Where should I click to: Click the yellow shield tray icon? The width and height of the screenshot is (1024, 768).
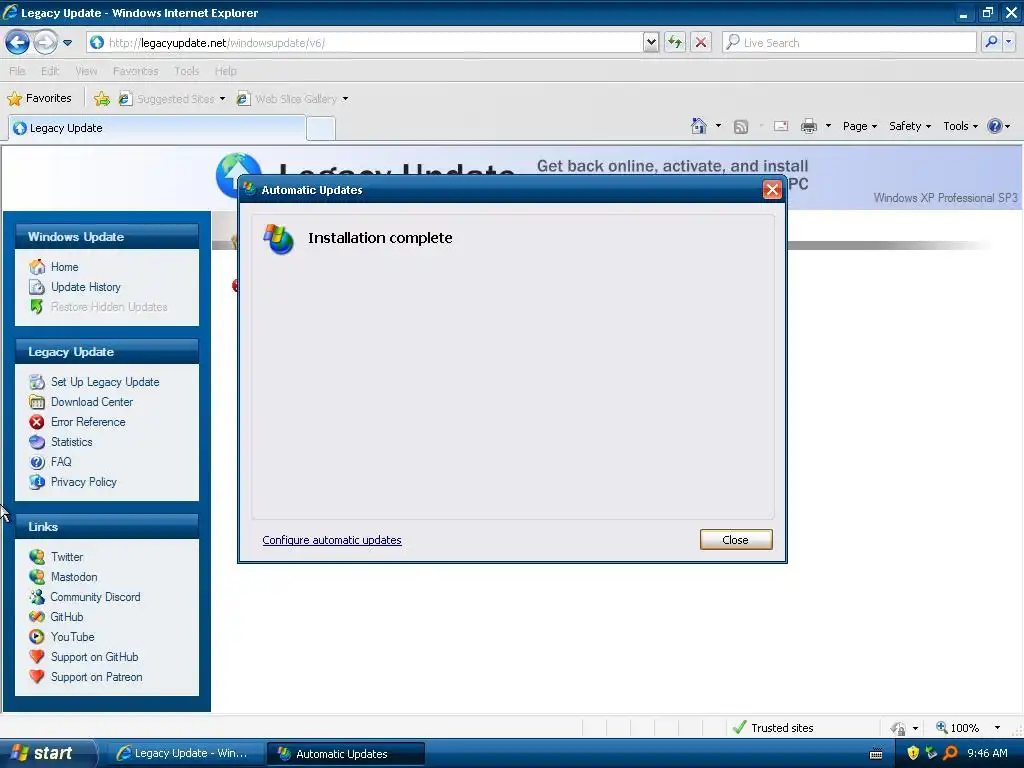pos(913,754)
